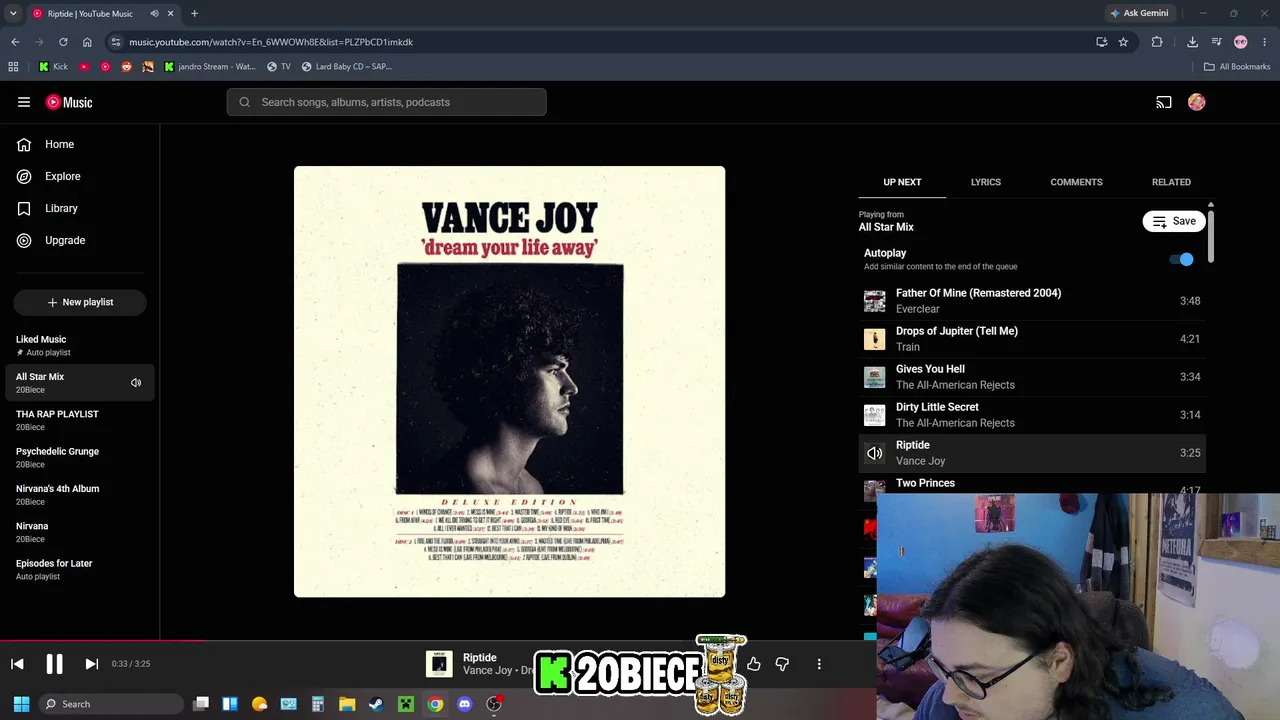Like the song Riptide
1280x720 pixels.
coord(754,664)
